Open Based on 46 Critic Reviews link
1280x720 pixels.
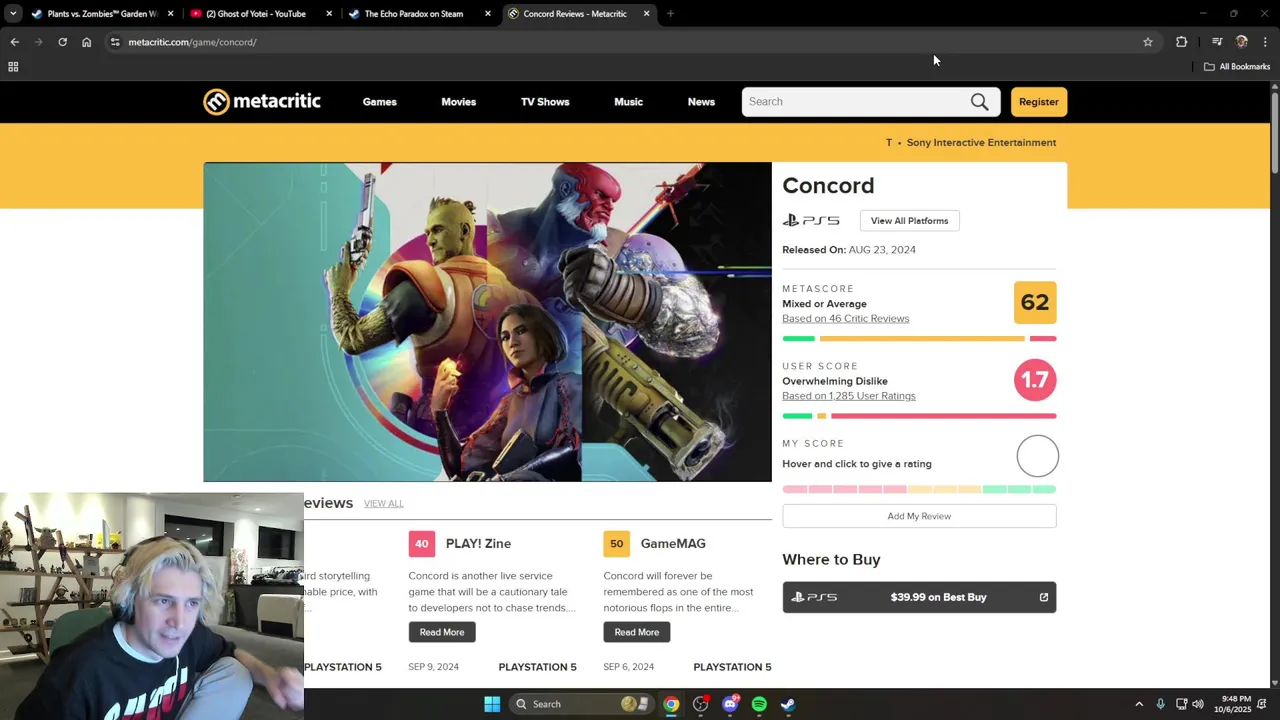tap(845, 319)
